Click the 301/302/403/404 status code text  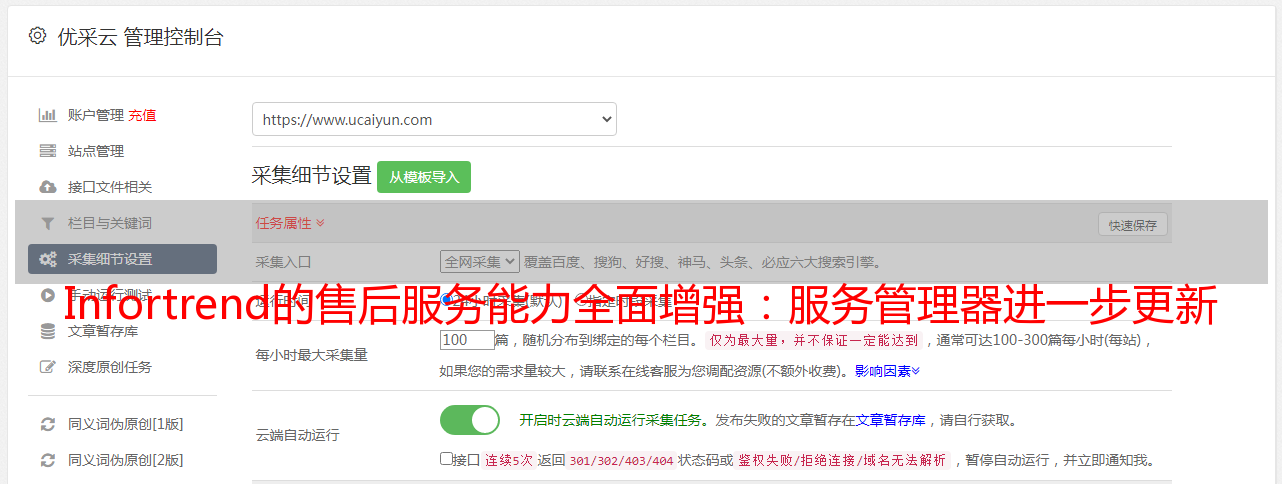pyautogui.click(x=621, y=460)
